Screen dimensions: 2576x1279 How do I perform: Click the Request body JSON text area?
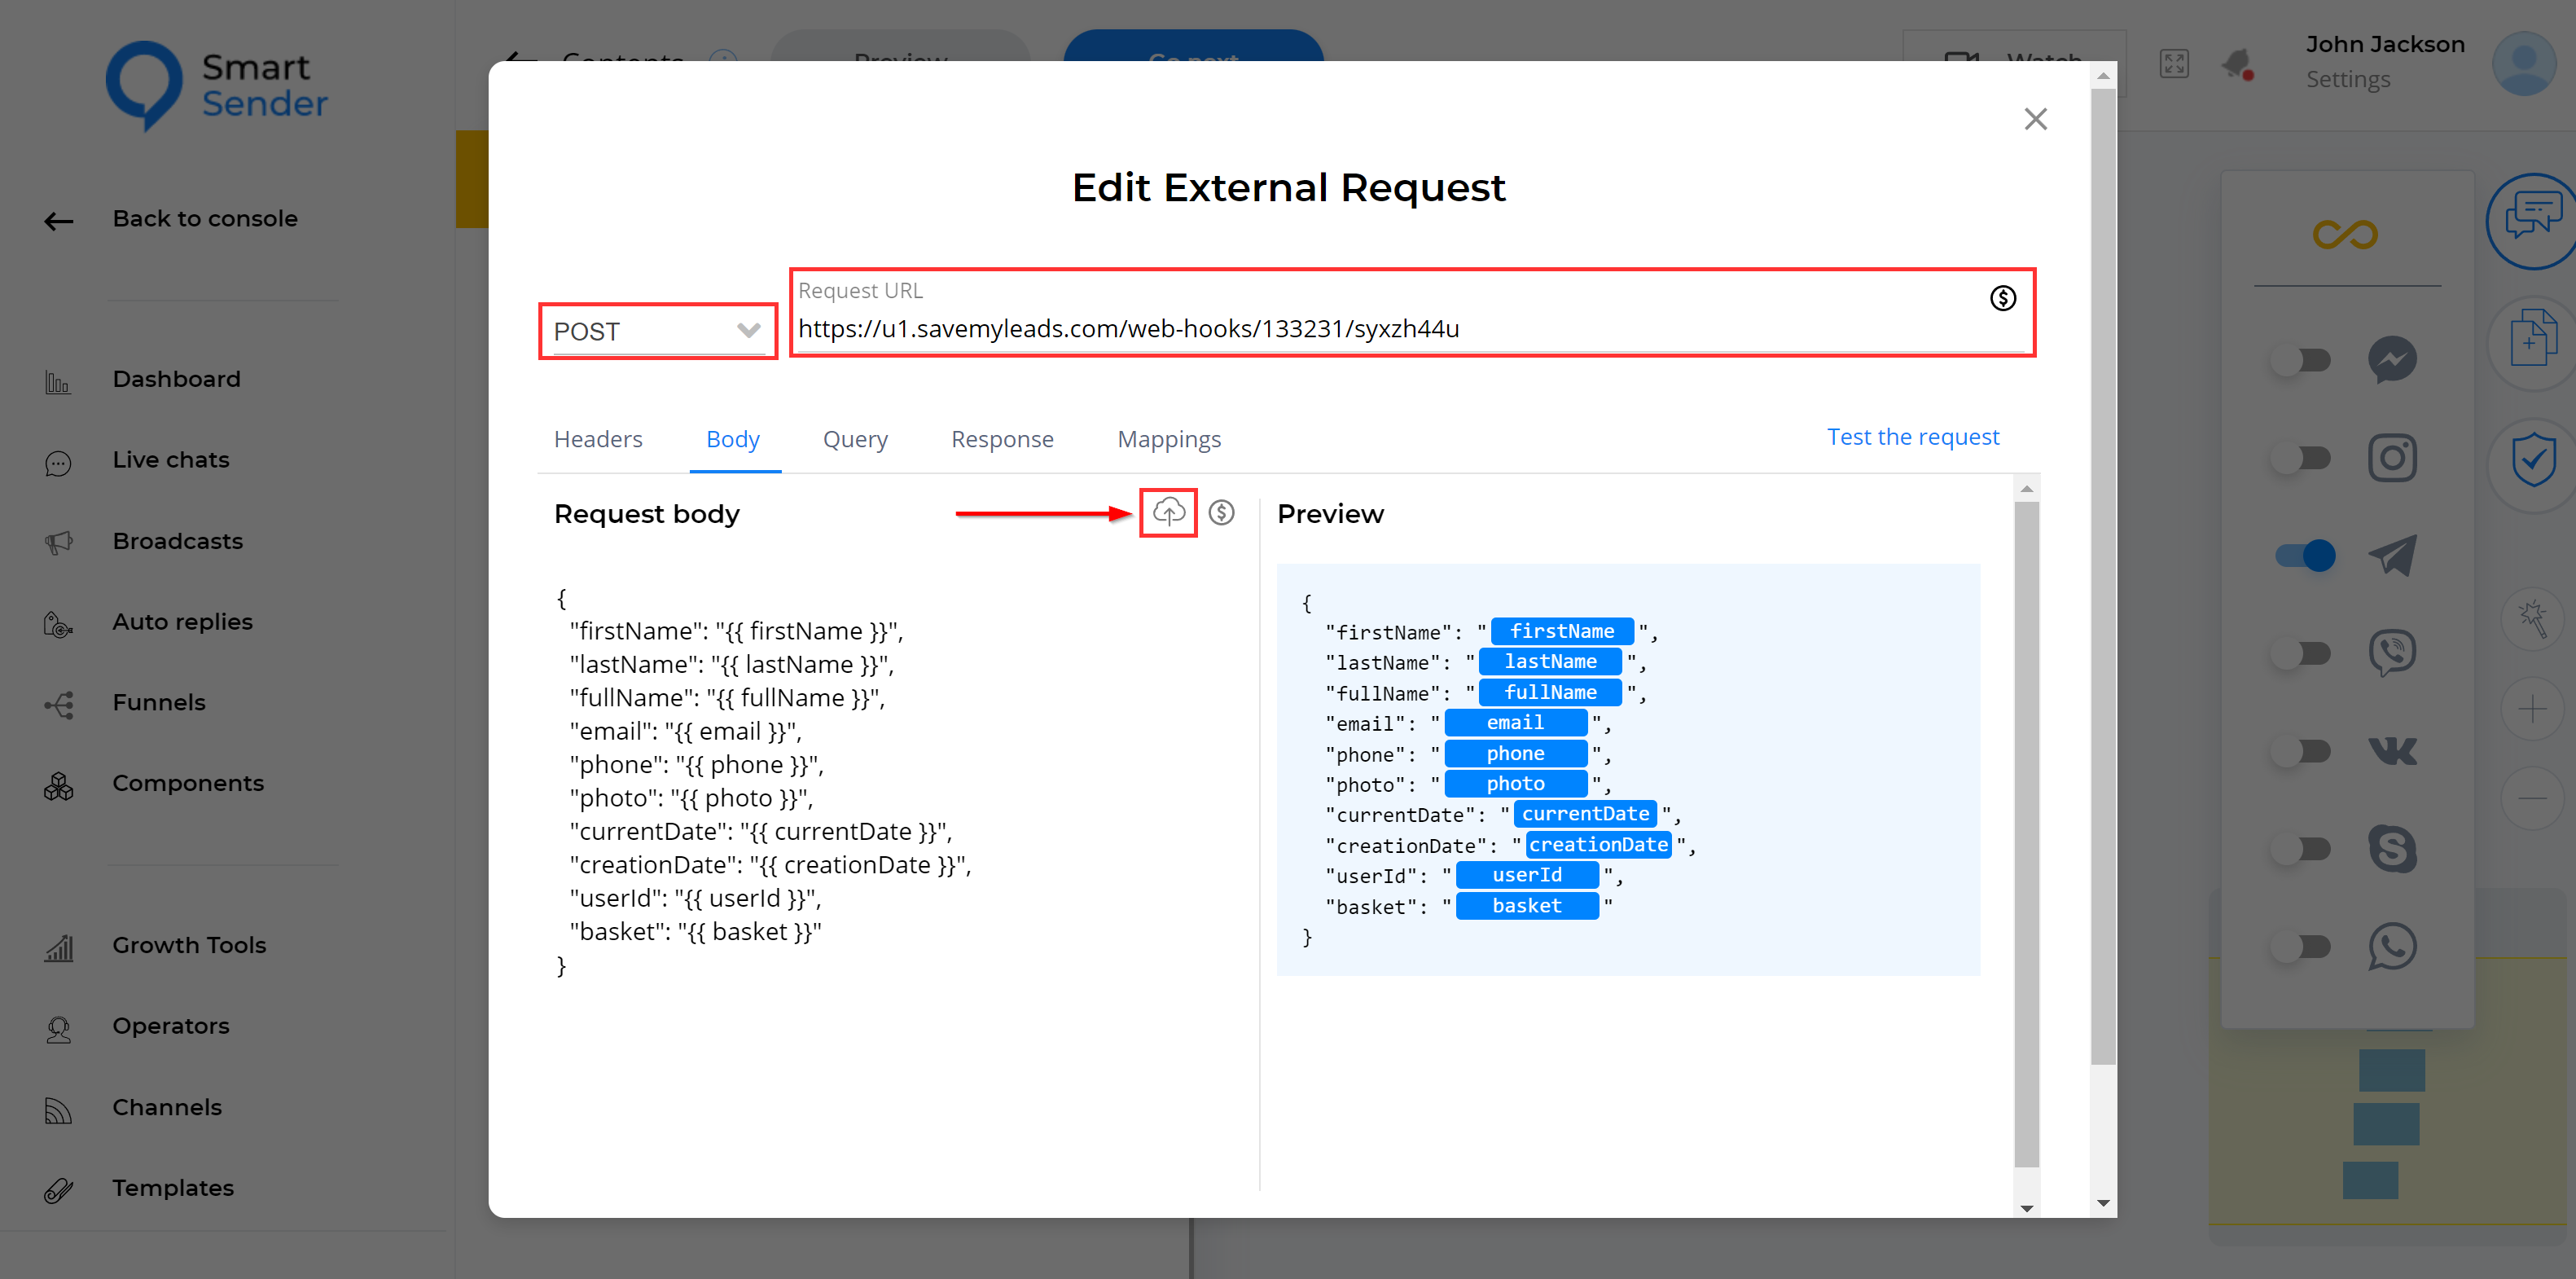pyautogui.click(x=897, y=781)
